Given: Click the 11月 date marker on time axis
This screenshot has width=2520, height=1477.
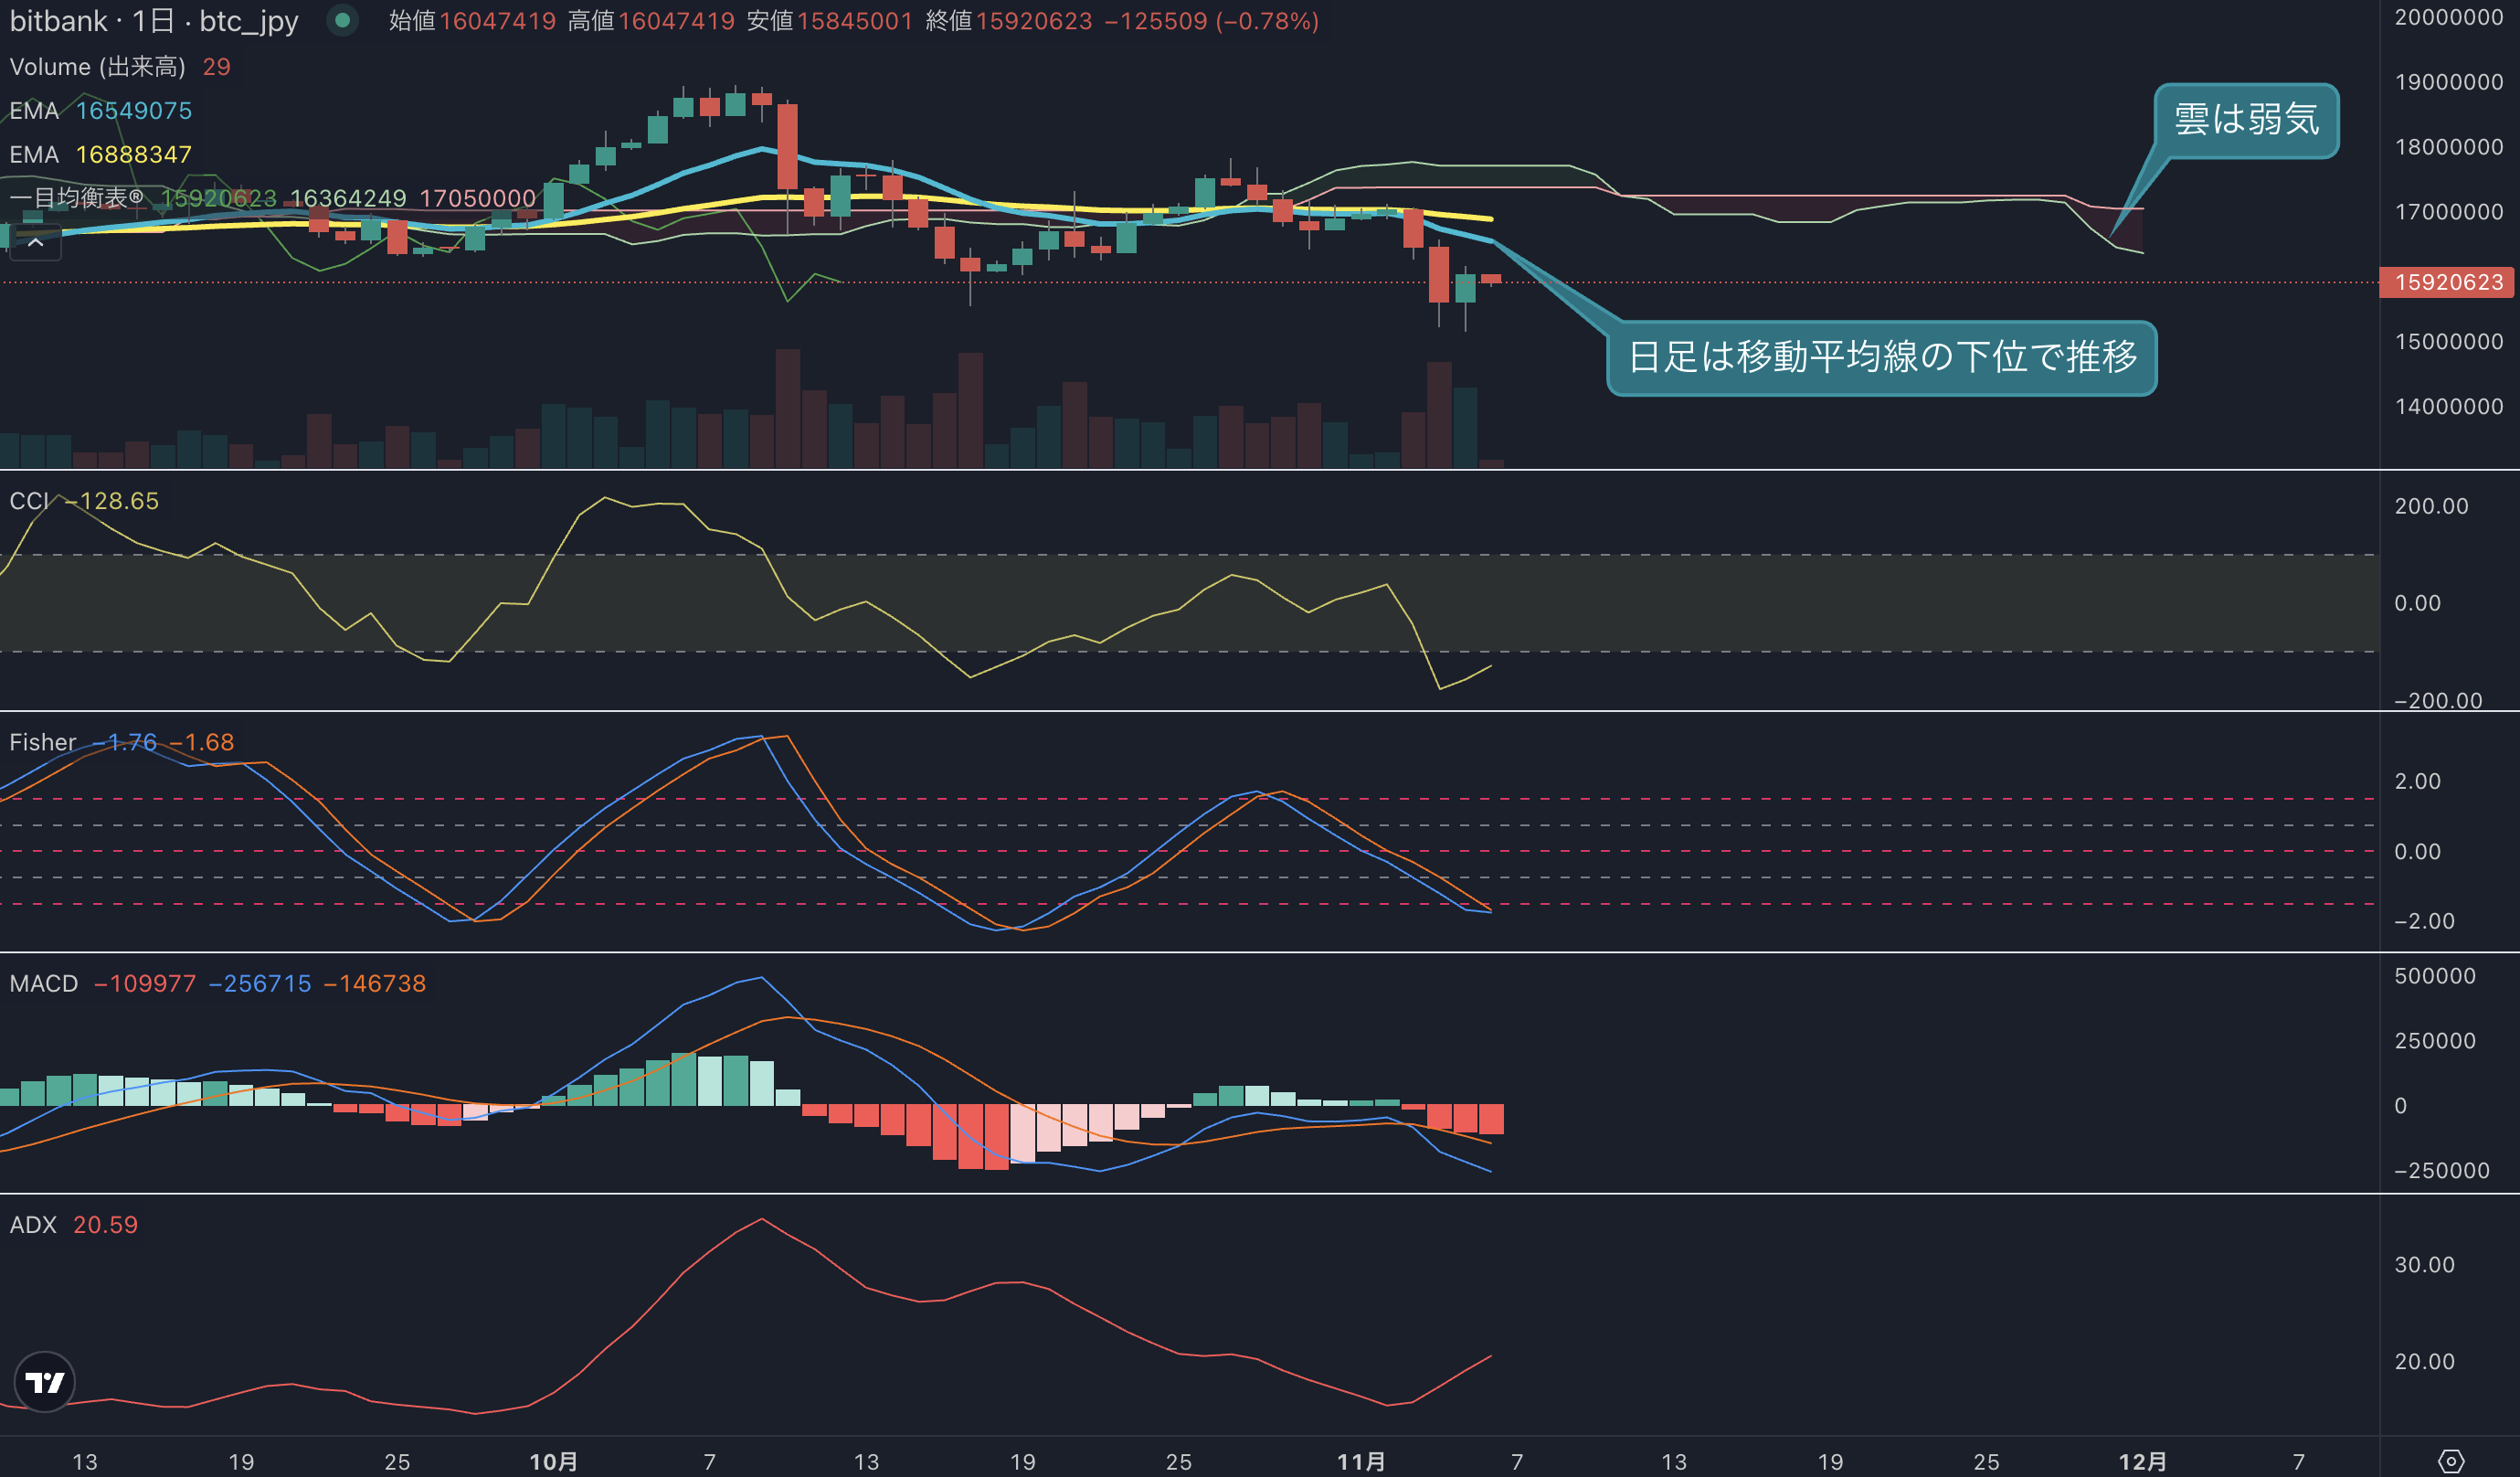Looking at the screenshot, I should [1361, 1462].
